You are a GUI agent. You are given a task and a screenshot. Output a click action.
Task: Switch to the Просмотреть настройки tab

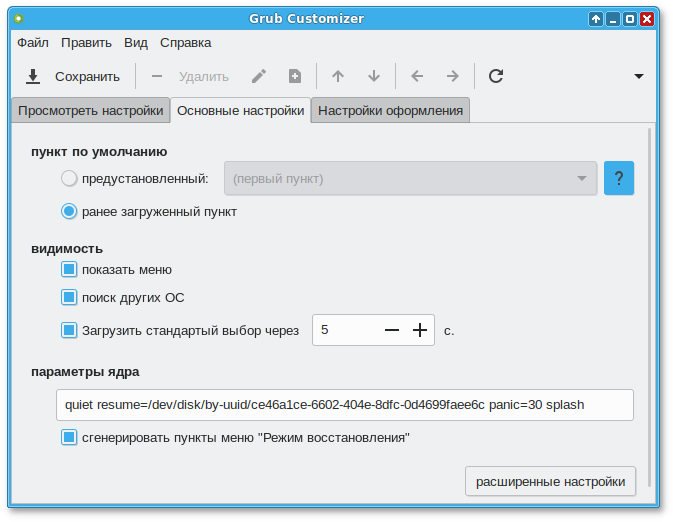[91, 110]
